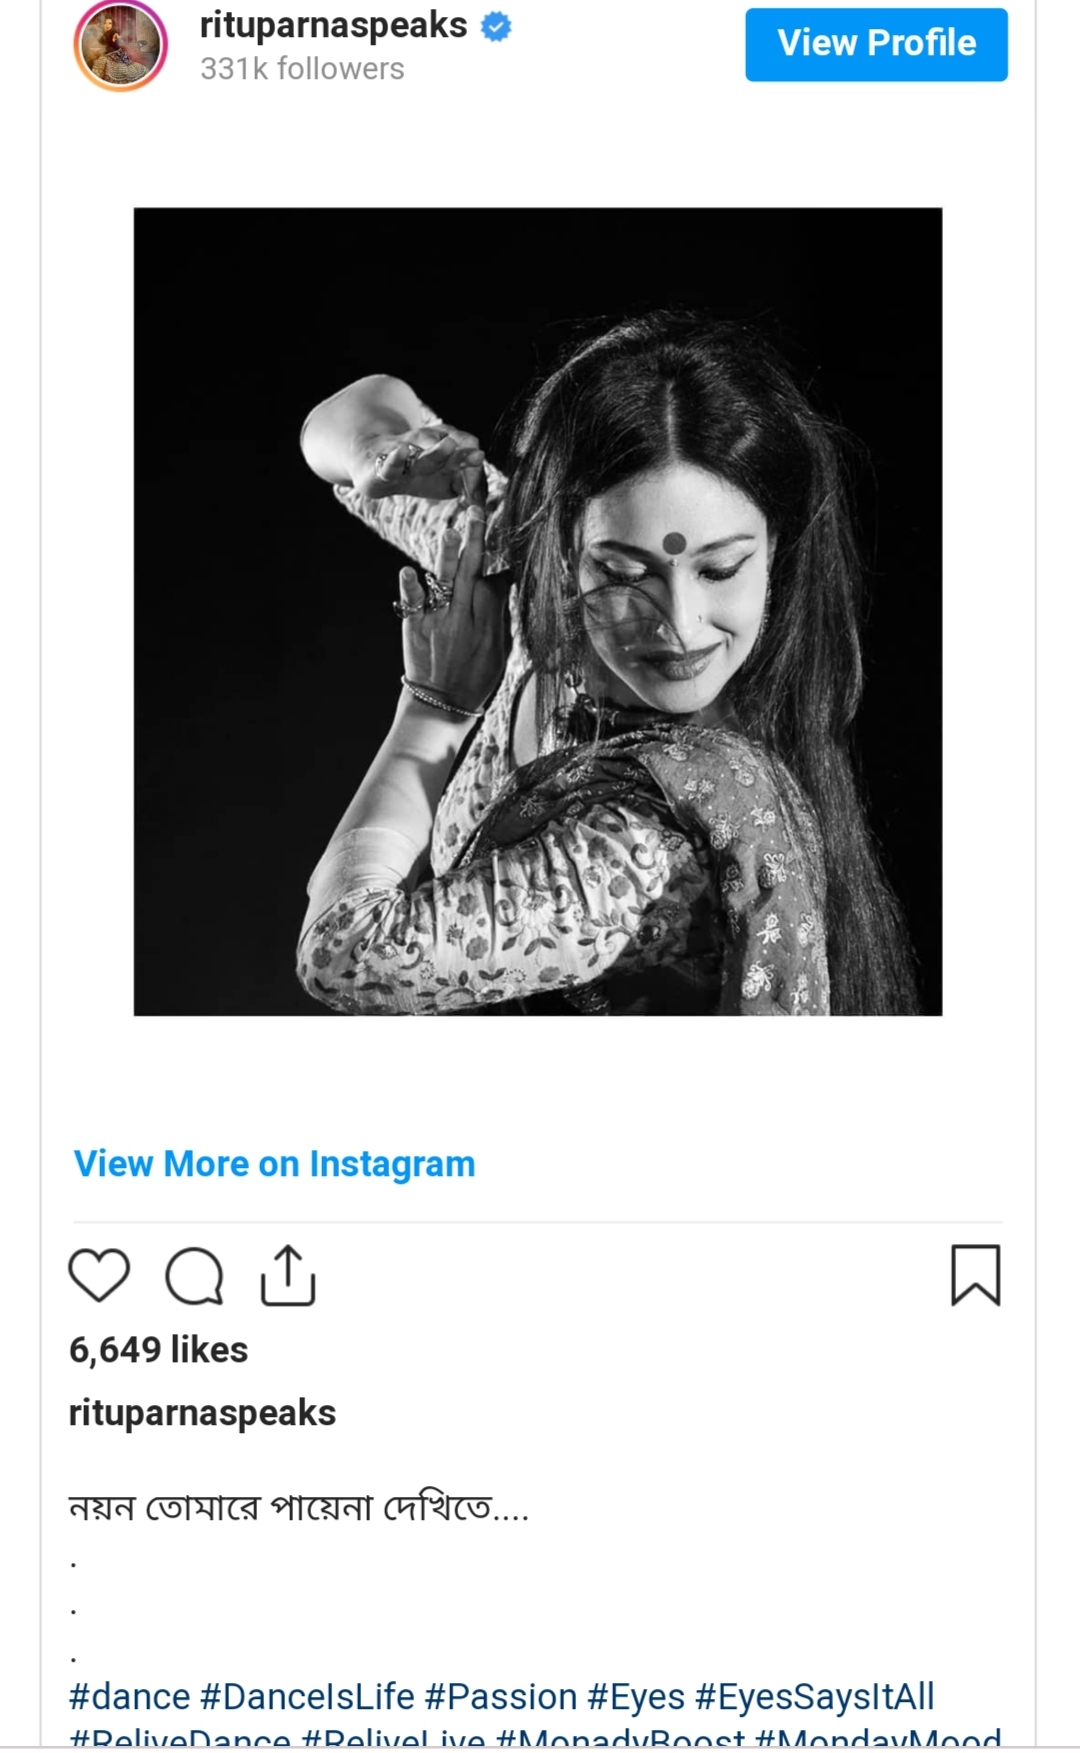Open the black-and-white dance photo
The width and height of the screenshot is (1080, 1753).
538,611
